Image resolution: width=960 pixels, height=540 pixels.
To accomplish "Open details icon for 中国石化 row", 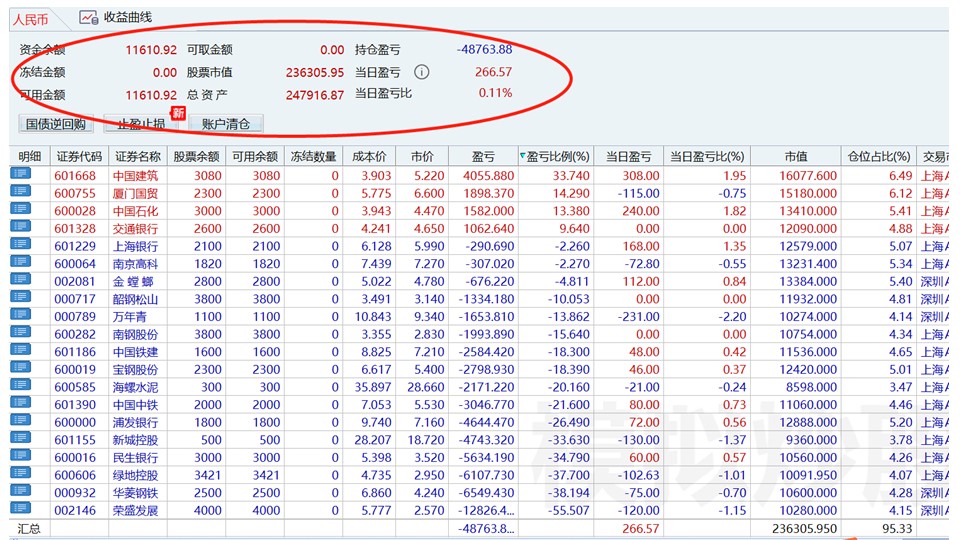I will point(20,209).
